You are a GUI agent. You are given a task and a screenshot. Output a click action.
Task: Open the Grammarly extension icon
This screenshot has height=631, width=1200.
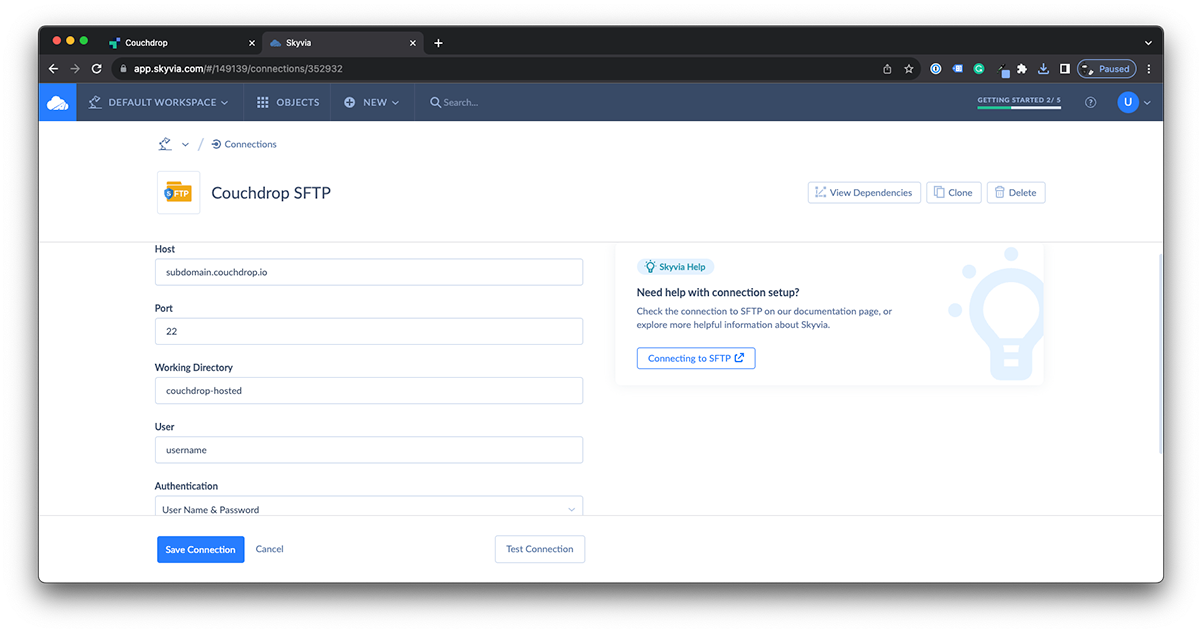[978, 68]
